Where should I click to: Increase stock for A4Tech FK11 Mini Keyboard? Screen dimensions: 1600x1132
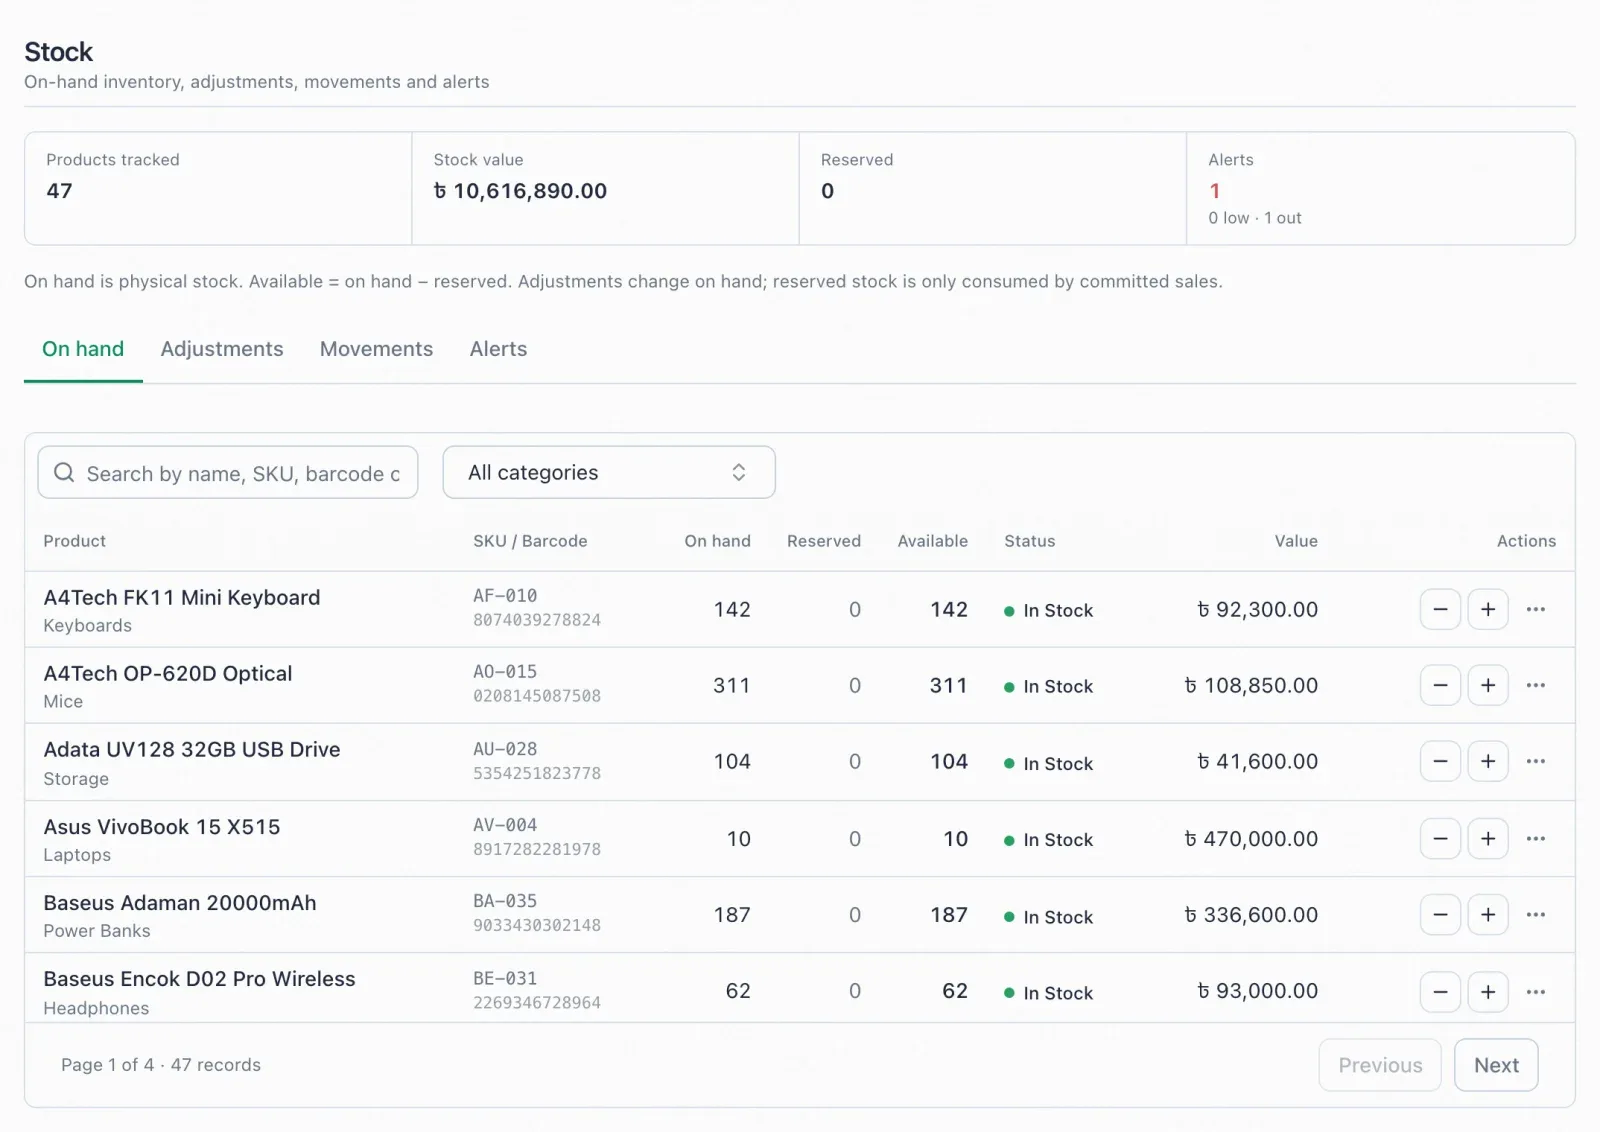click(x=1488, y=609)
